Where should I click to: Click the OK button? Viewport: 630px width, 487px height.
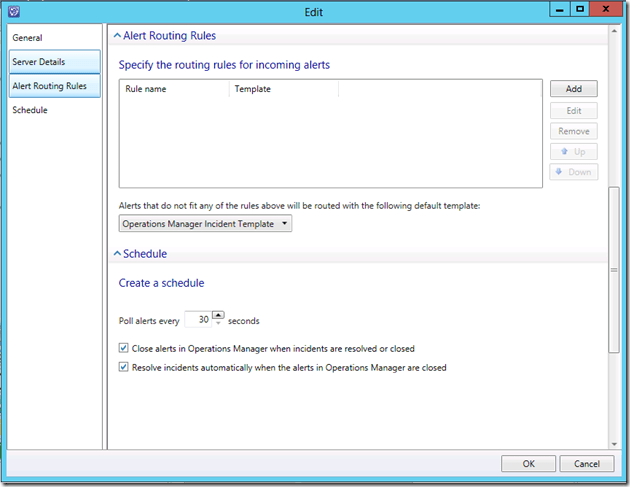point(528,464)
